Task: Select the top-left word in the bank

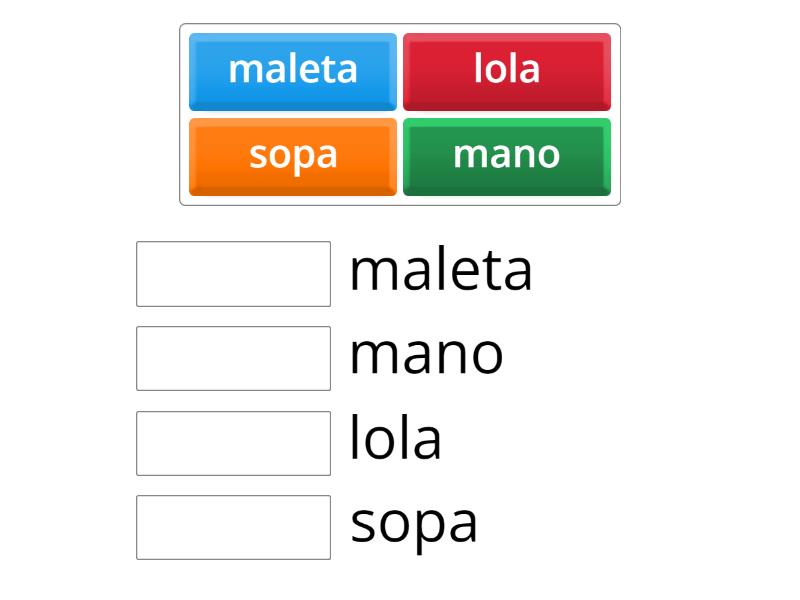Action: click(293, 70)
